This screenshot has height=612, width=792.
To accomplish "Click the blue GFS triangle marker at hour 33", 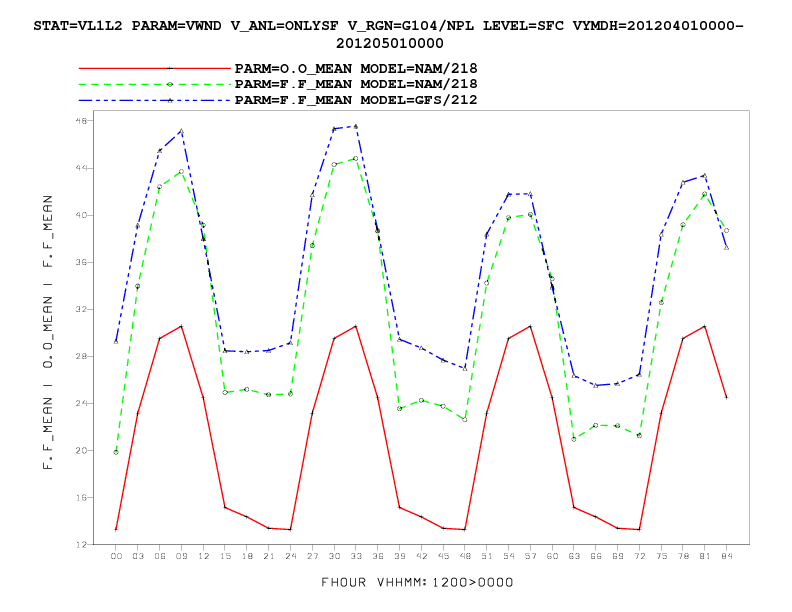I will (x=356, y=126).
